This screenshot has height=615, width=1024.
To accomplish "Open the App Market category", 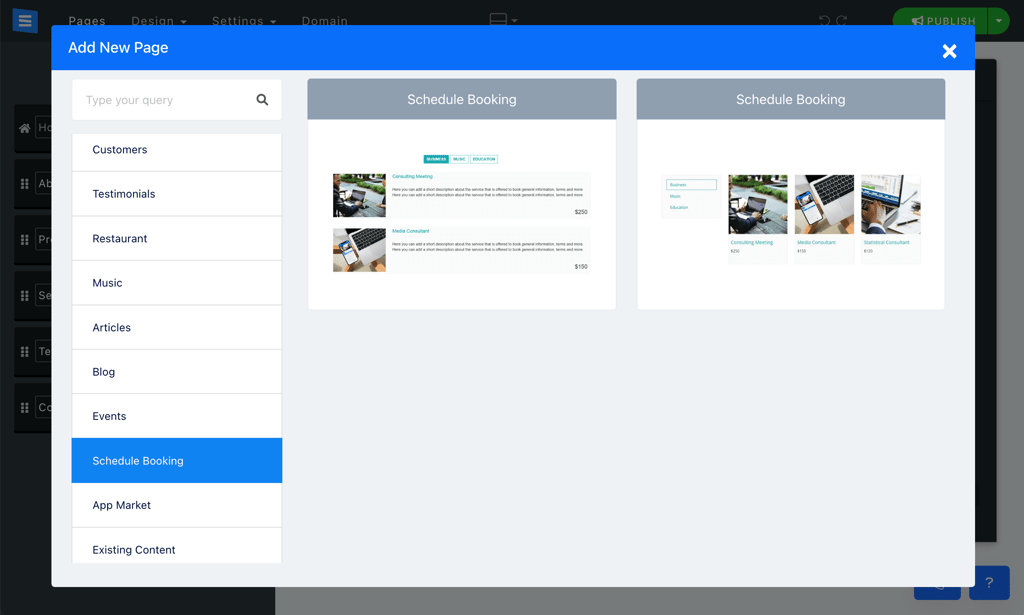I will (x=176, y=505).
